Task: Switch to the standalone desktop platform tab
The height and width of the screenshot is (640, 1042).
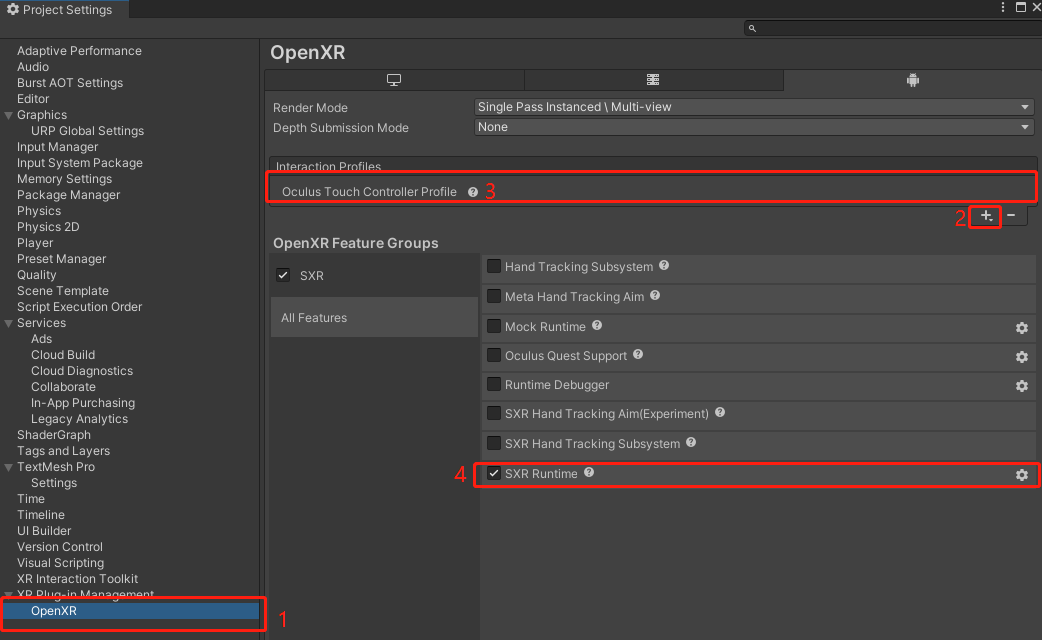Action: coord(394,80)
